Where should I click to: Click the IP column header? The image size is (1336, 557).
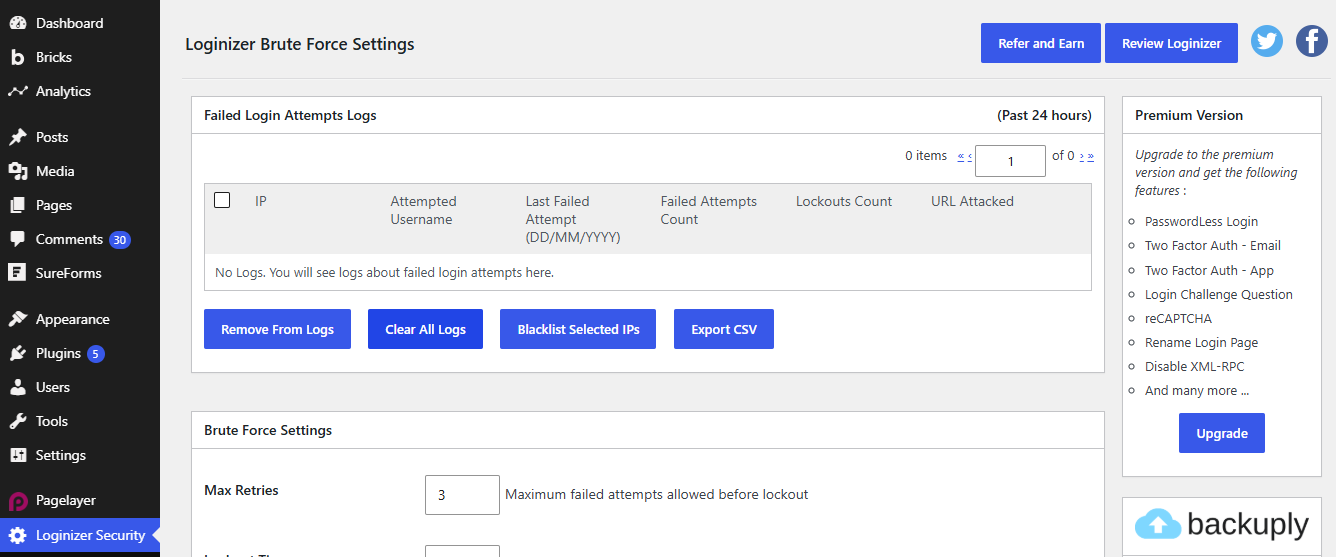261,201
